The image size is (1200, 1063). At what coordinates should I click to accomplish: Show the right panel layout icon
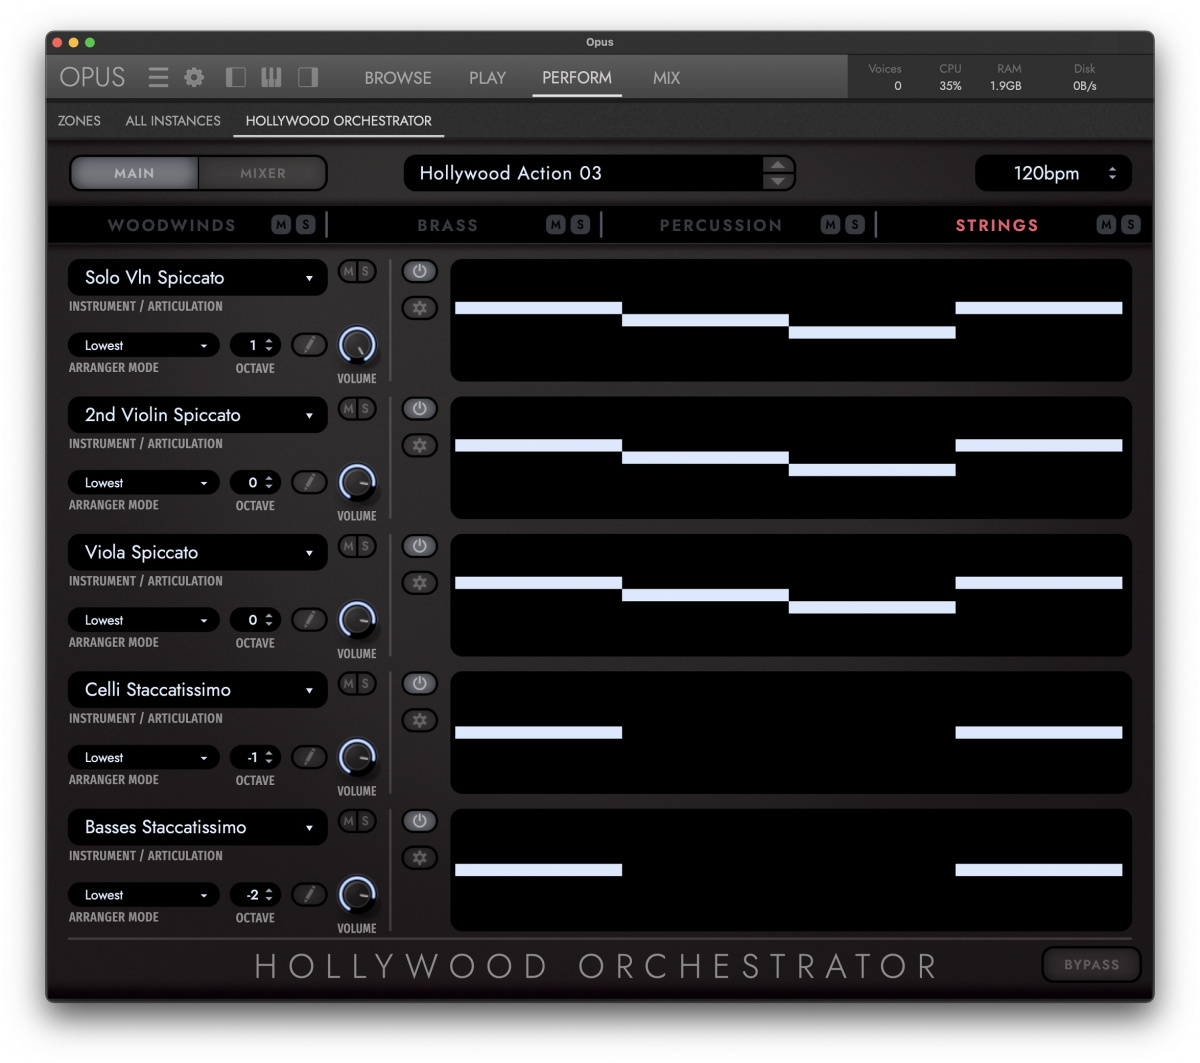pyautogui.click(x=306, y=77)
